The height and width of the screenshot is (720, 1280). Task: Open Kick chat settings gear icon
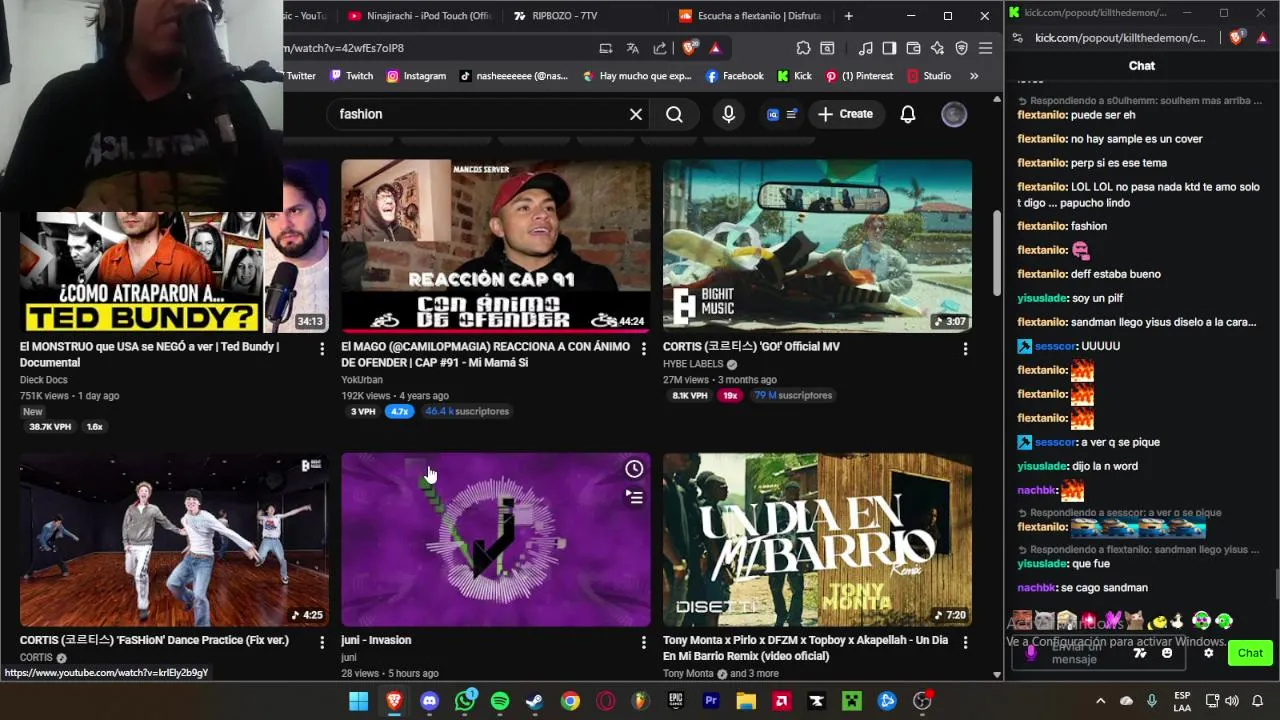1208,653
